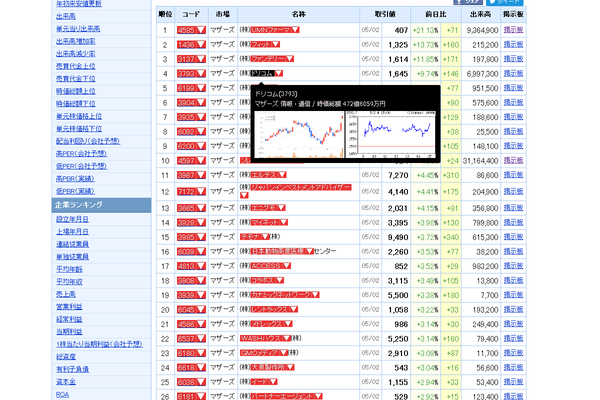Open sidebar link 時価総額下位
The image size is (600, 400).
coord(75,104)
